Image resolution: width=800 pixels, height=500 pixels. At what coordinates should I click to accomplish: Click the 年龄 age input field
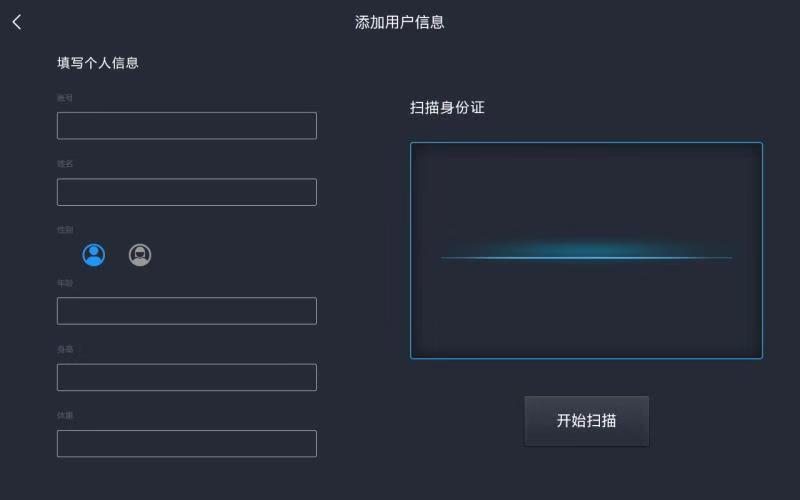pyautogui.click(x=186, y=311)
